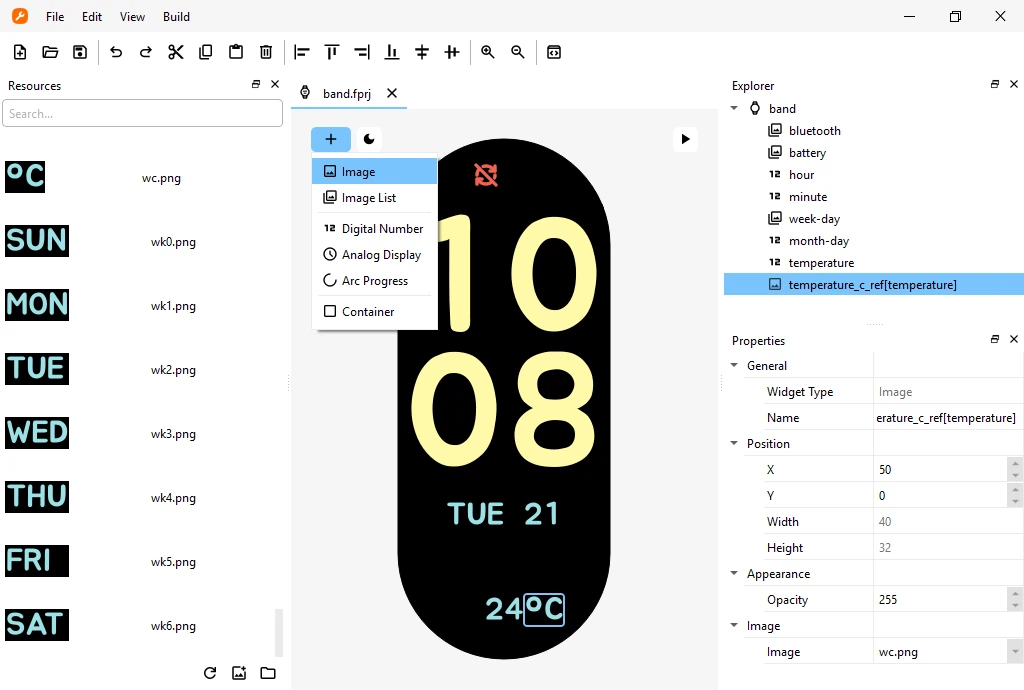Click the blue + add widget button
The width and height of the screenshot is (1024, 690).
[x=331, y=139]
